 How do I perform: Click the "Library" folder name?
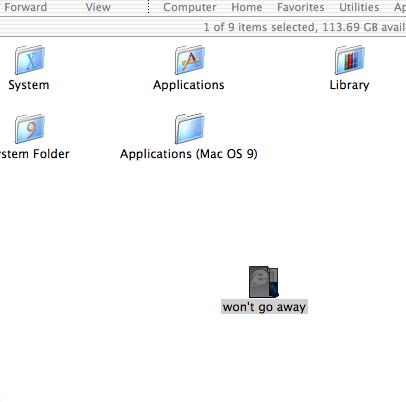point(349,85)
